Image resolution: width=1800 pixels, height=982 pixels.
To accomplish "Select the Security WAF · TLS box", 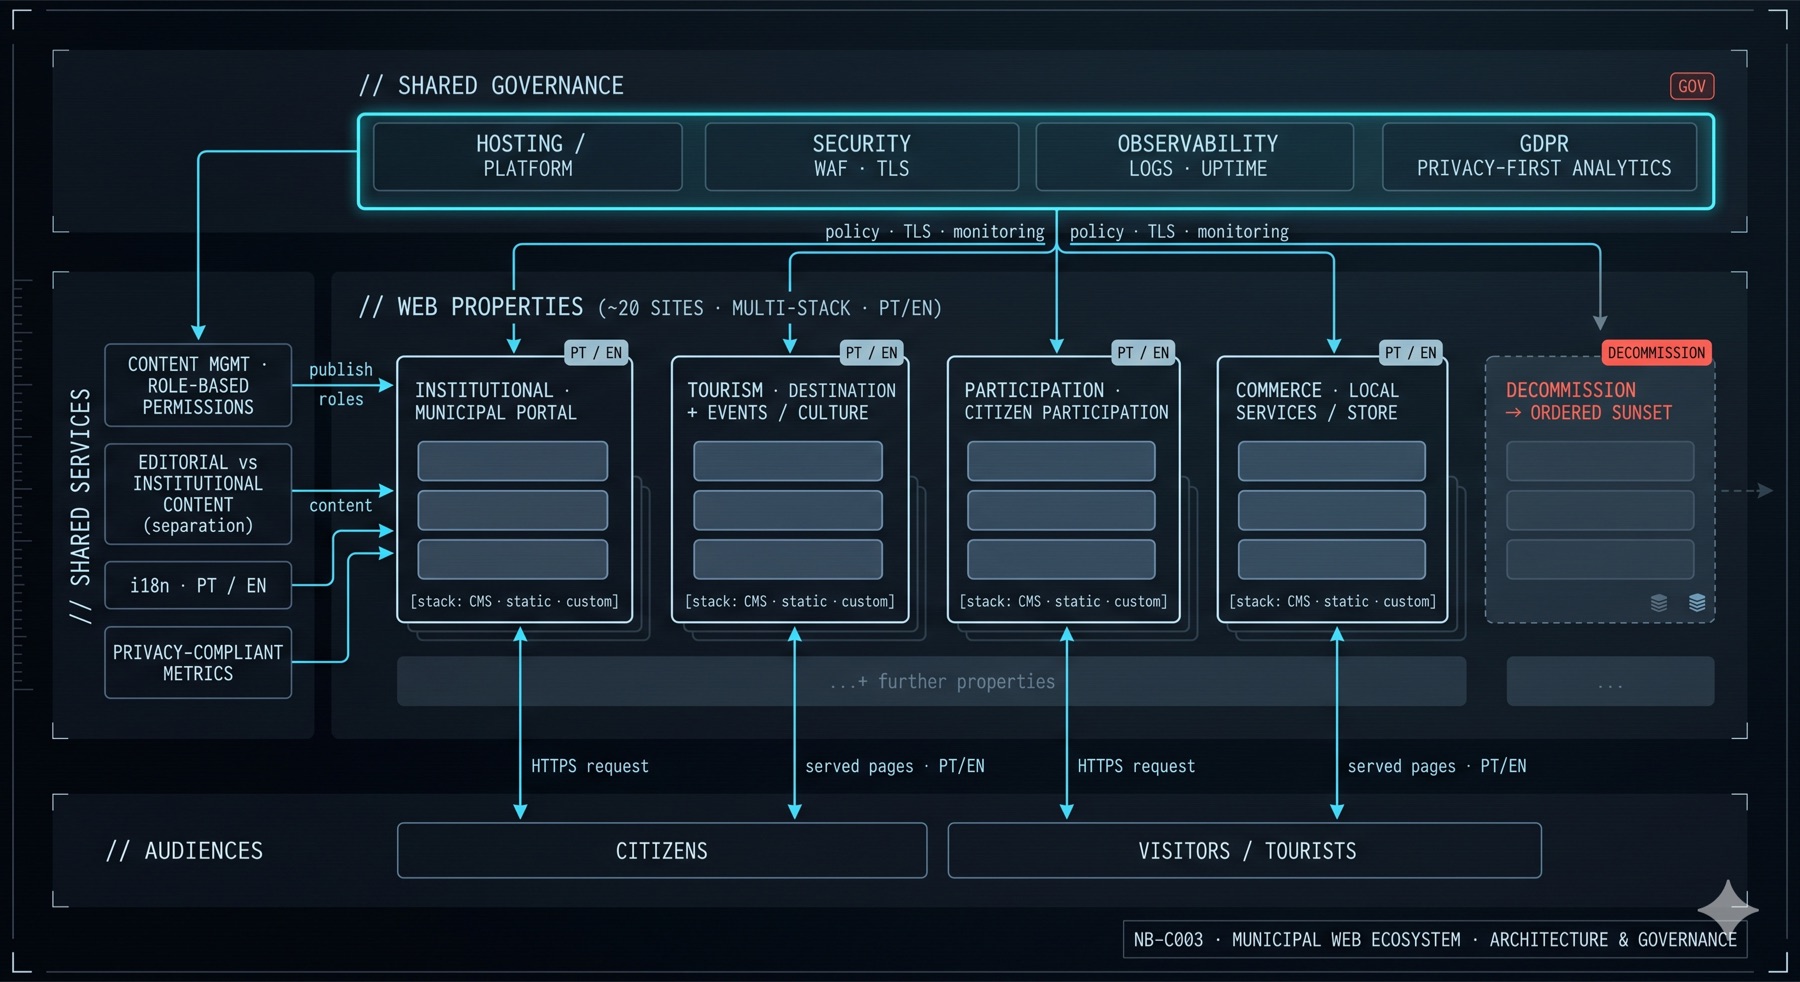I will (x=862, y=156).
